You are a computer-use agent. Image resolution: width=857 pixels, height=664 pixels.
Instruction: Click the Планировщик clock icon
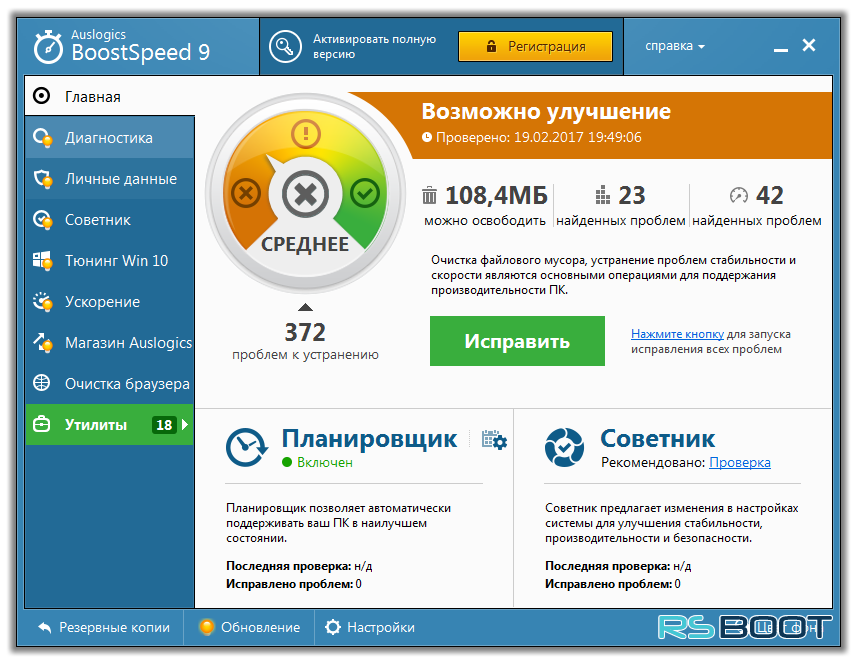[247, 447]
